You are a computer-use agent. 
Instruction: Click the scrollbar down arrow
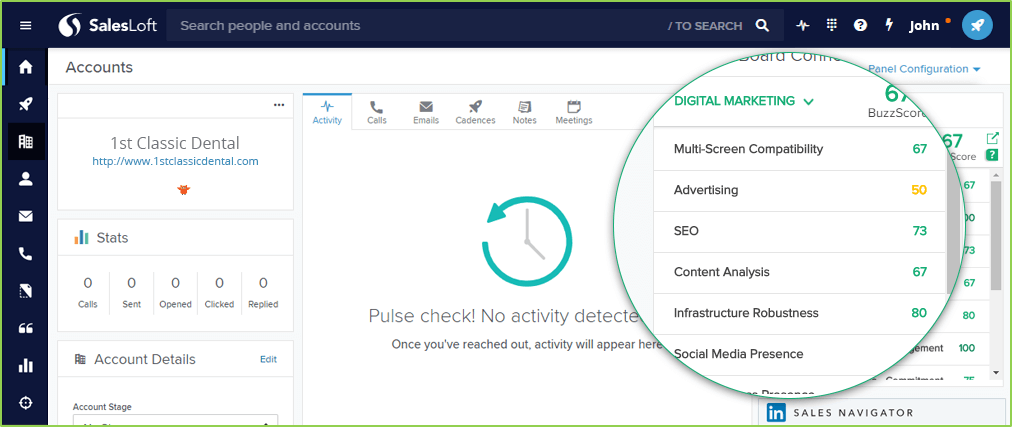tap(997, 373)
